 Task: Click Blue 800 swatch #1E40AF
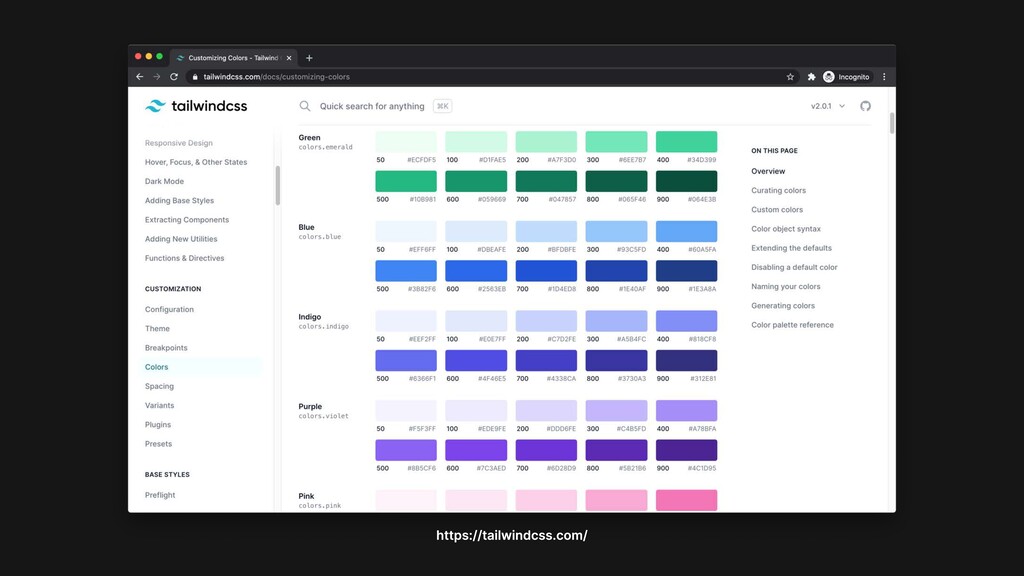616,271
